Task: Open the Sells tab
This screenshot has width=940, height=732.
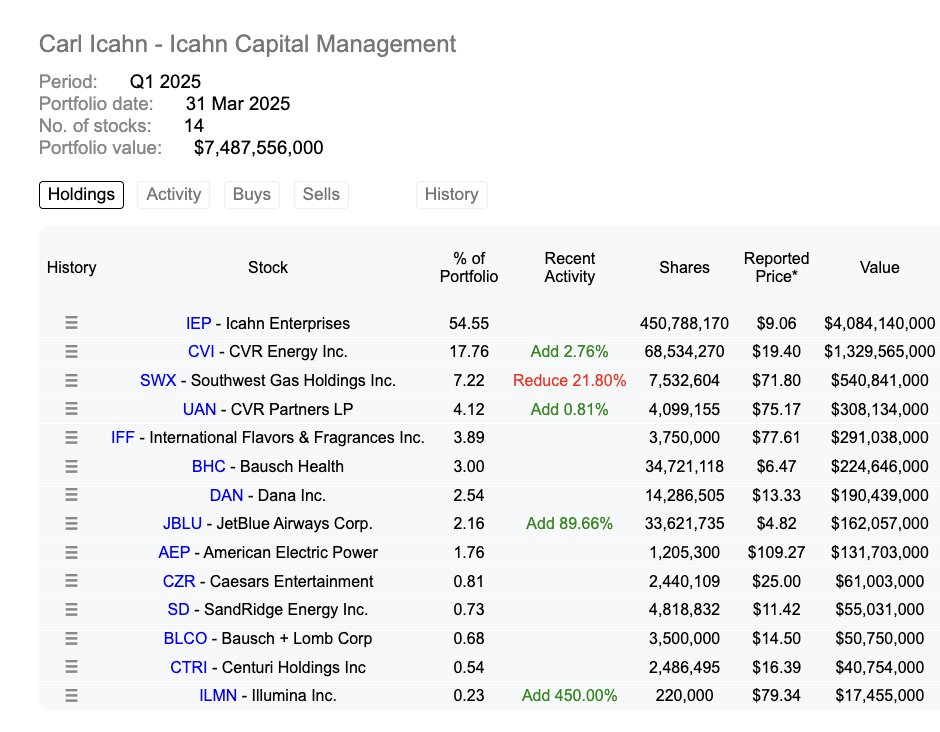Action: click(321, 195)
